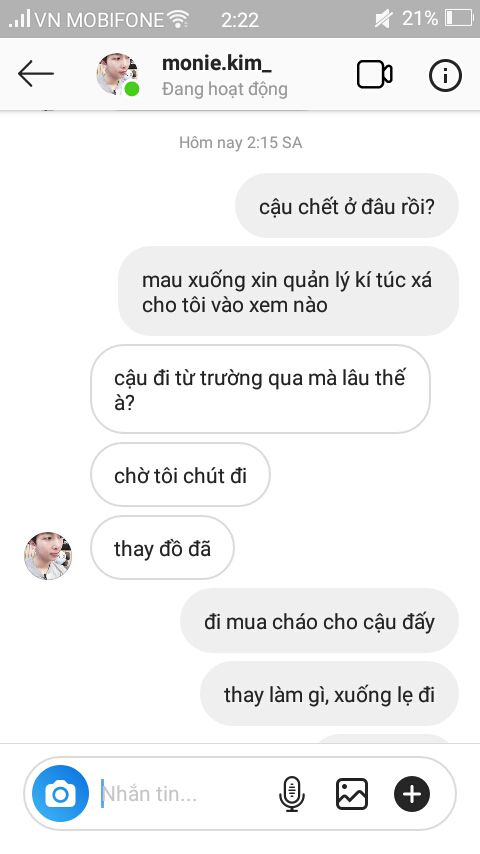
Task: Open conversation info icon
Action: click(445, 75)
